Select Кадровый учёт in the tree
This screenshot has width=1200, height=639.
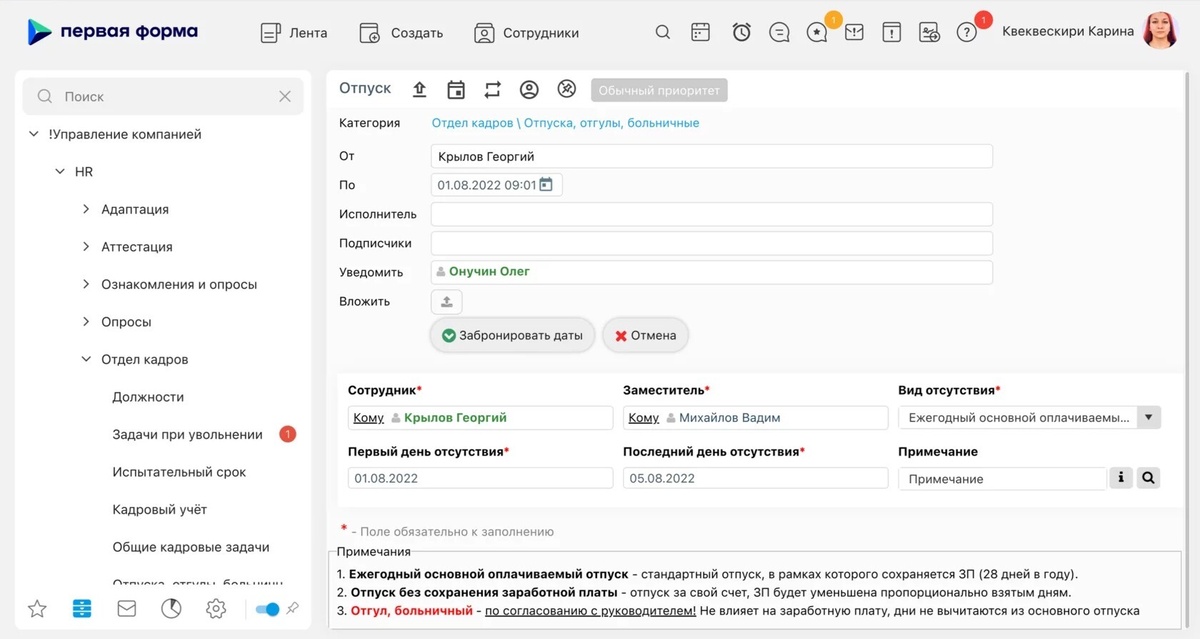[x=160, y=509]
